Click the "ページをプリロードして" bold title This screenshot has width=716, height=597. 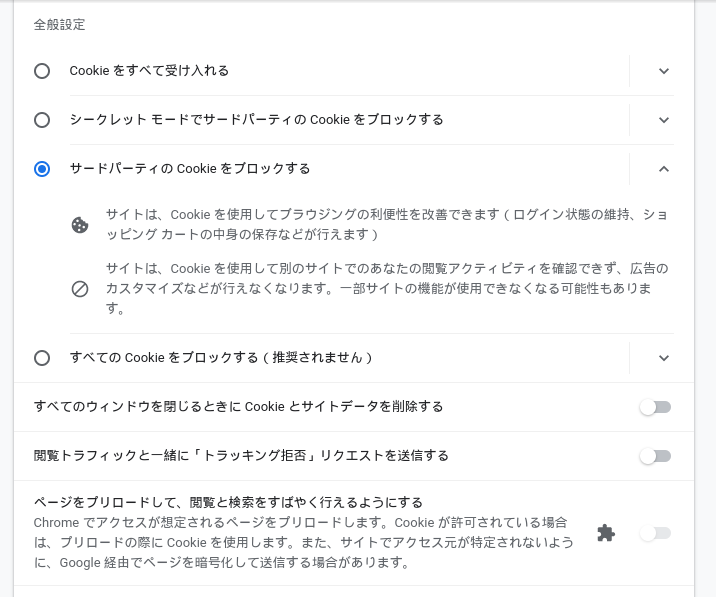228,502
